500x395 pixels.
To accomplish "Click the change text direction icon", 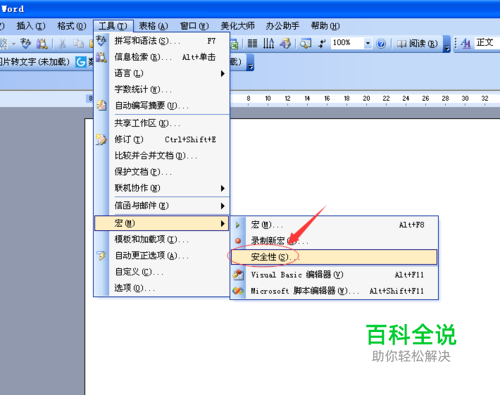I will [268, 43].
